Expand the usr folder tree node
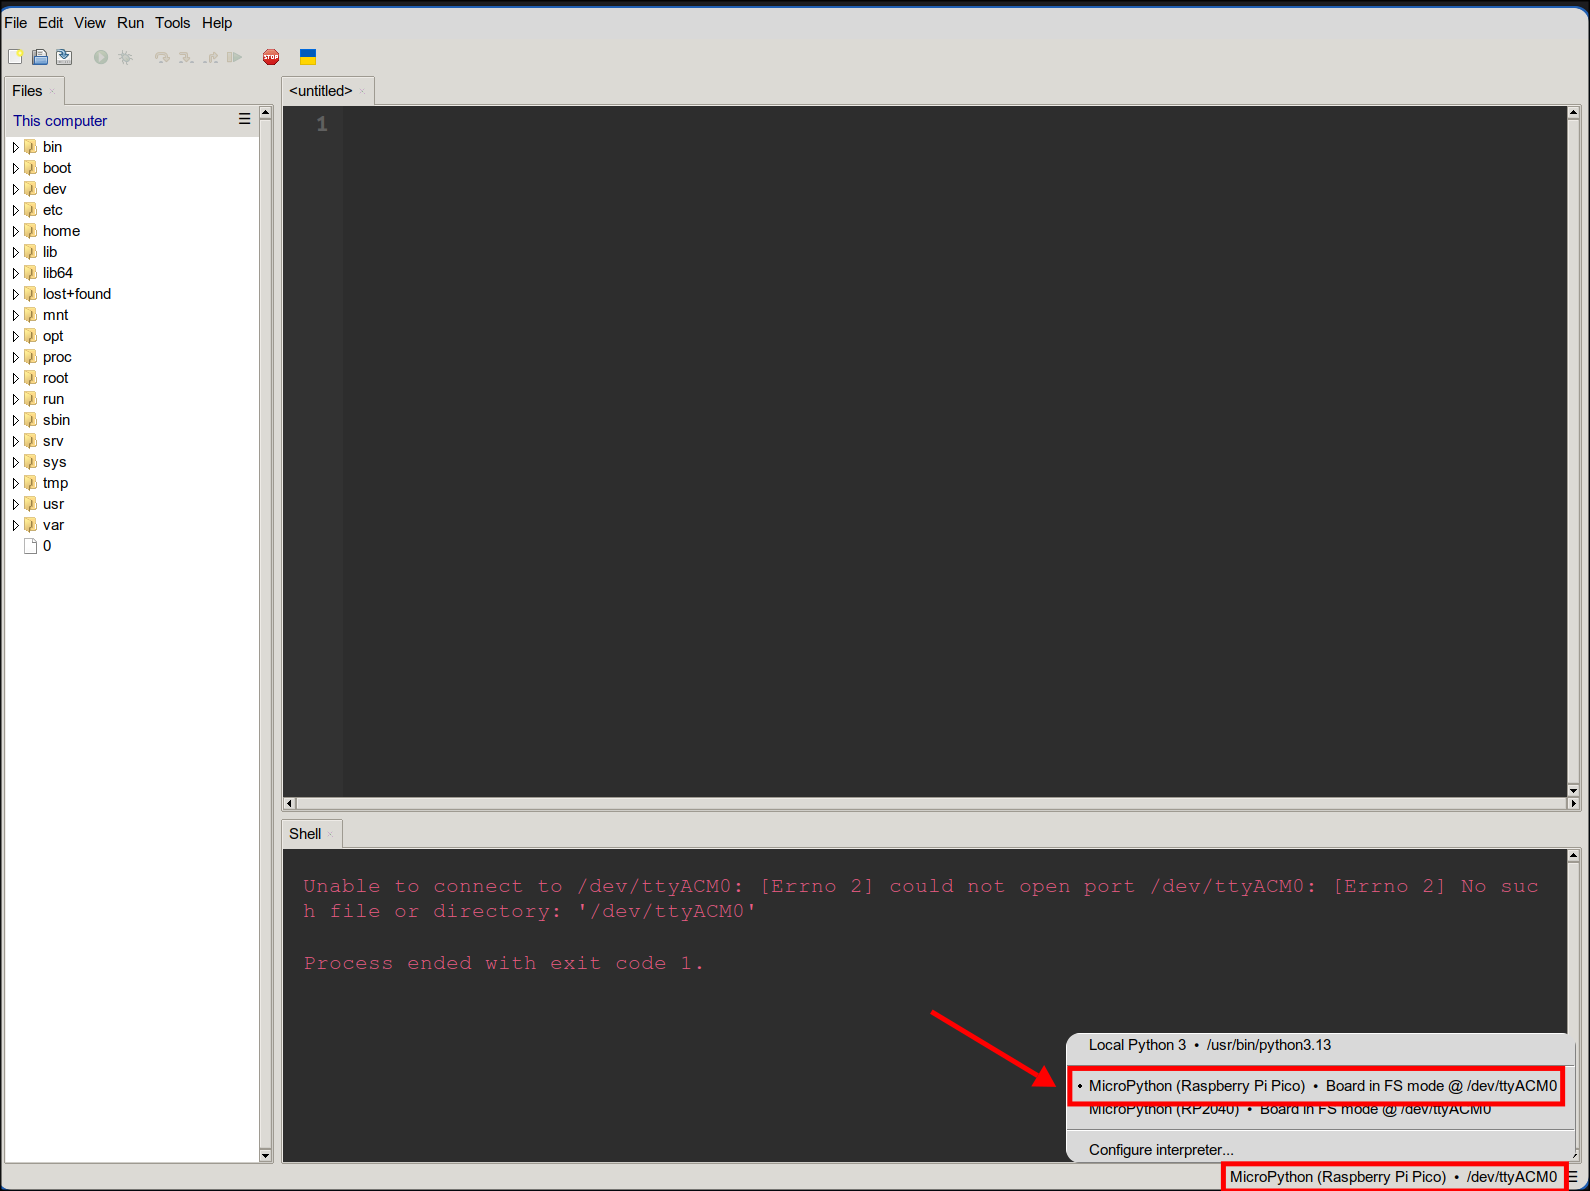Image resolution: width=1590 pixels, height=1191 pixels. tap(15, 504)
